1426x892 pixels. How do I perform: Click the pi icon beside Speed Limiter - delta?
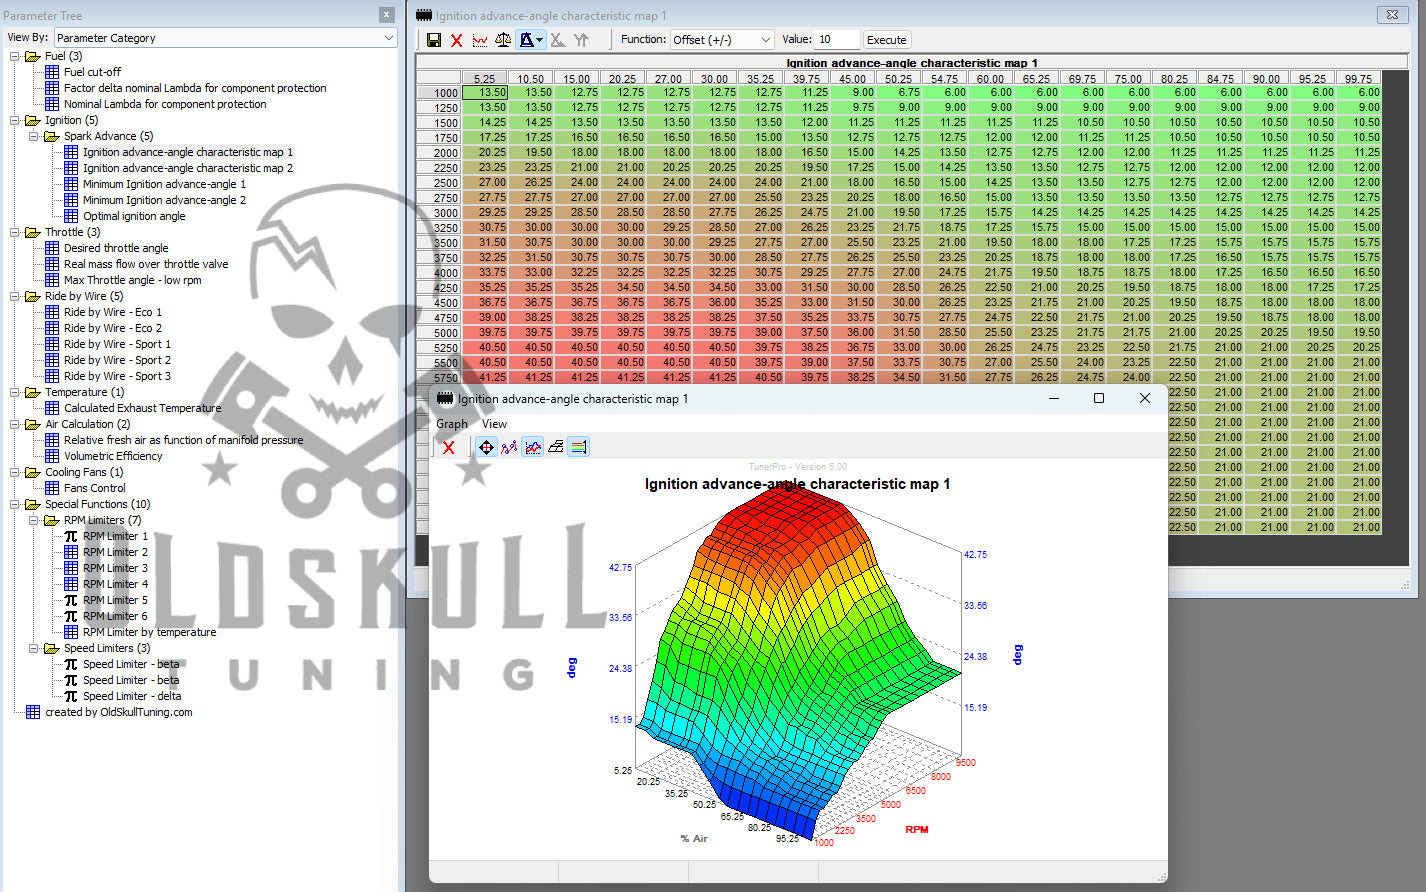point(71,696)
